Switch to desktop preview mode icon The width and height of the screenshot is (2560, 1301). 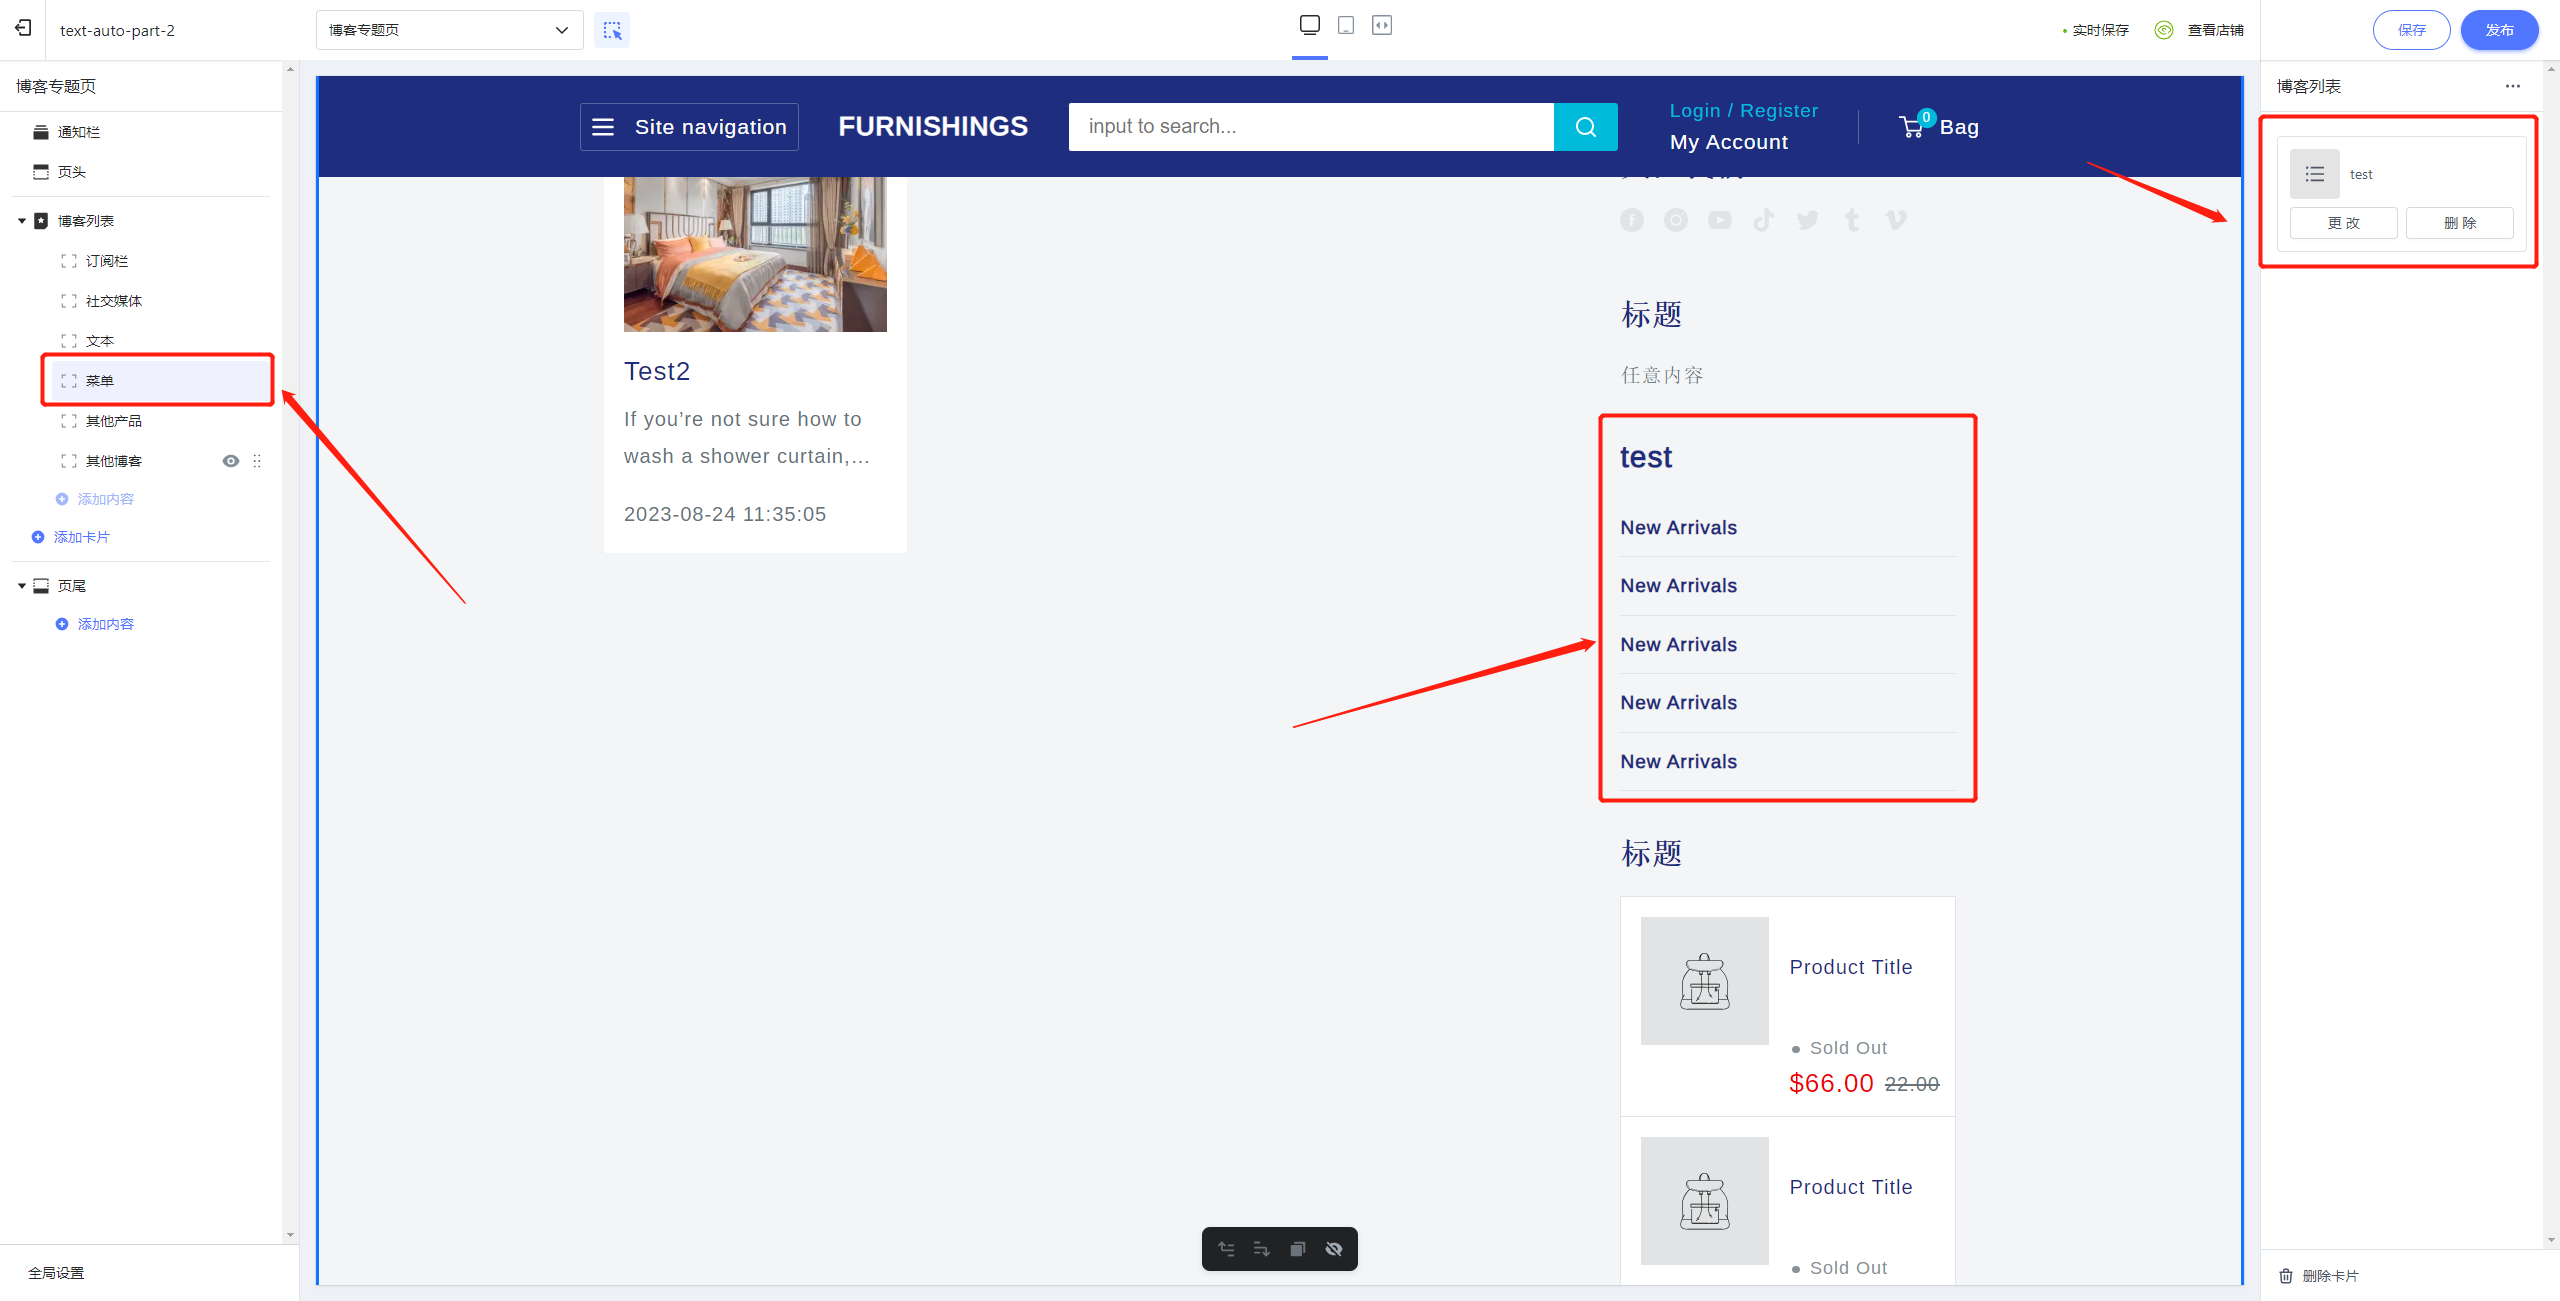point(1309,25)
